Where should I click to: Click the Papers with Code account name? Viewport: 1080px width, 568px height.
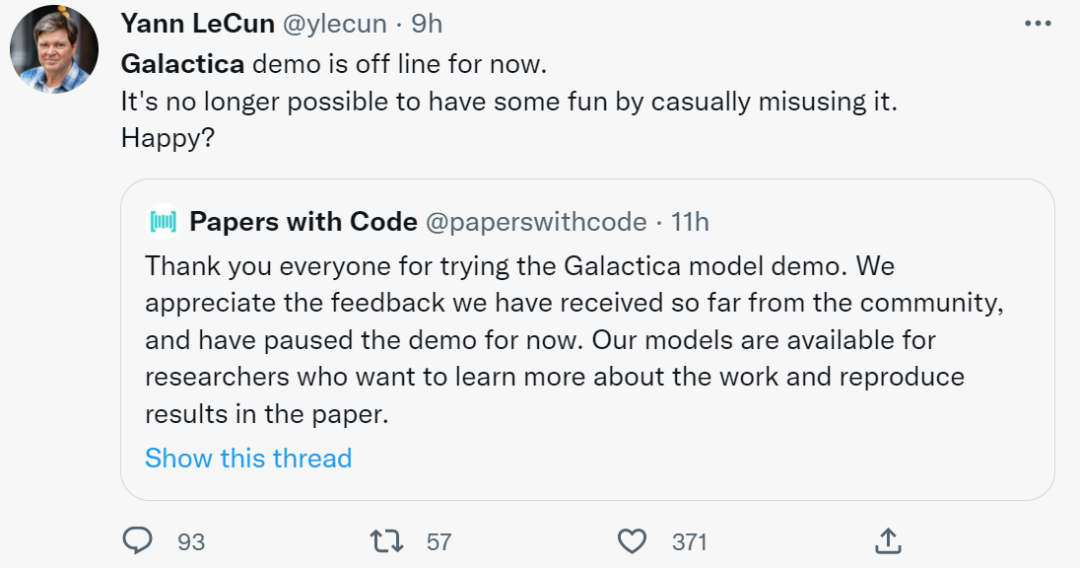click(303, 222)
